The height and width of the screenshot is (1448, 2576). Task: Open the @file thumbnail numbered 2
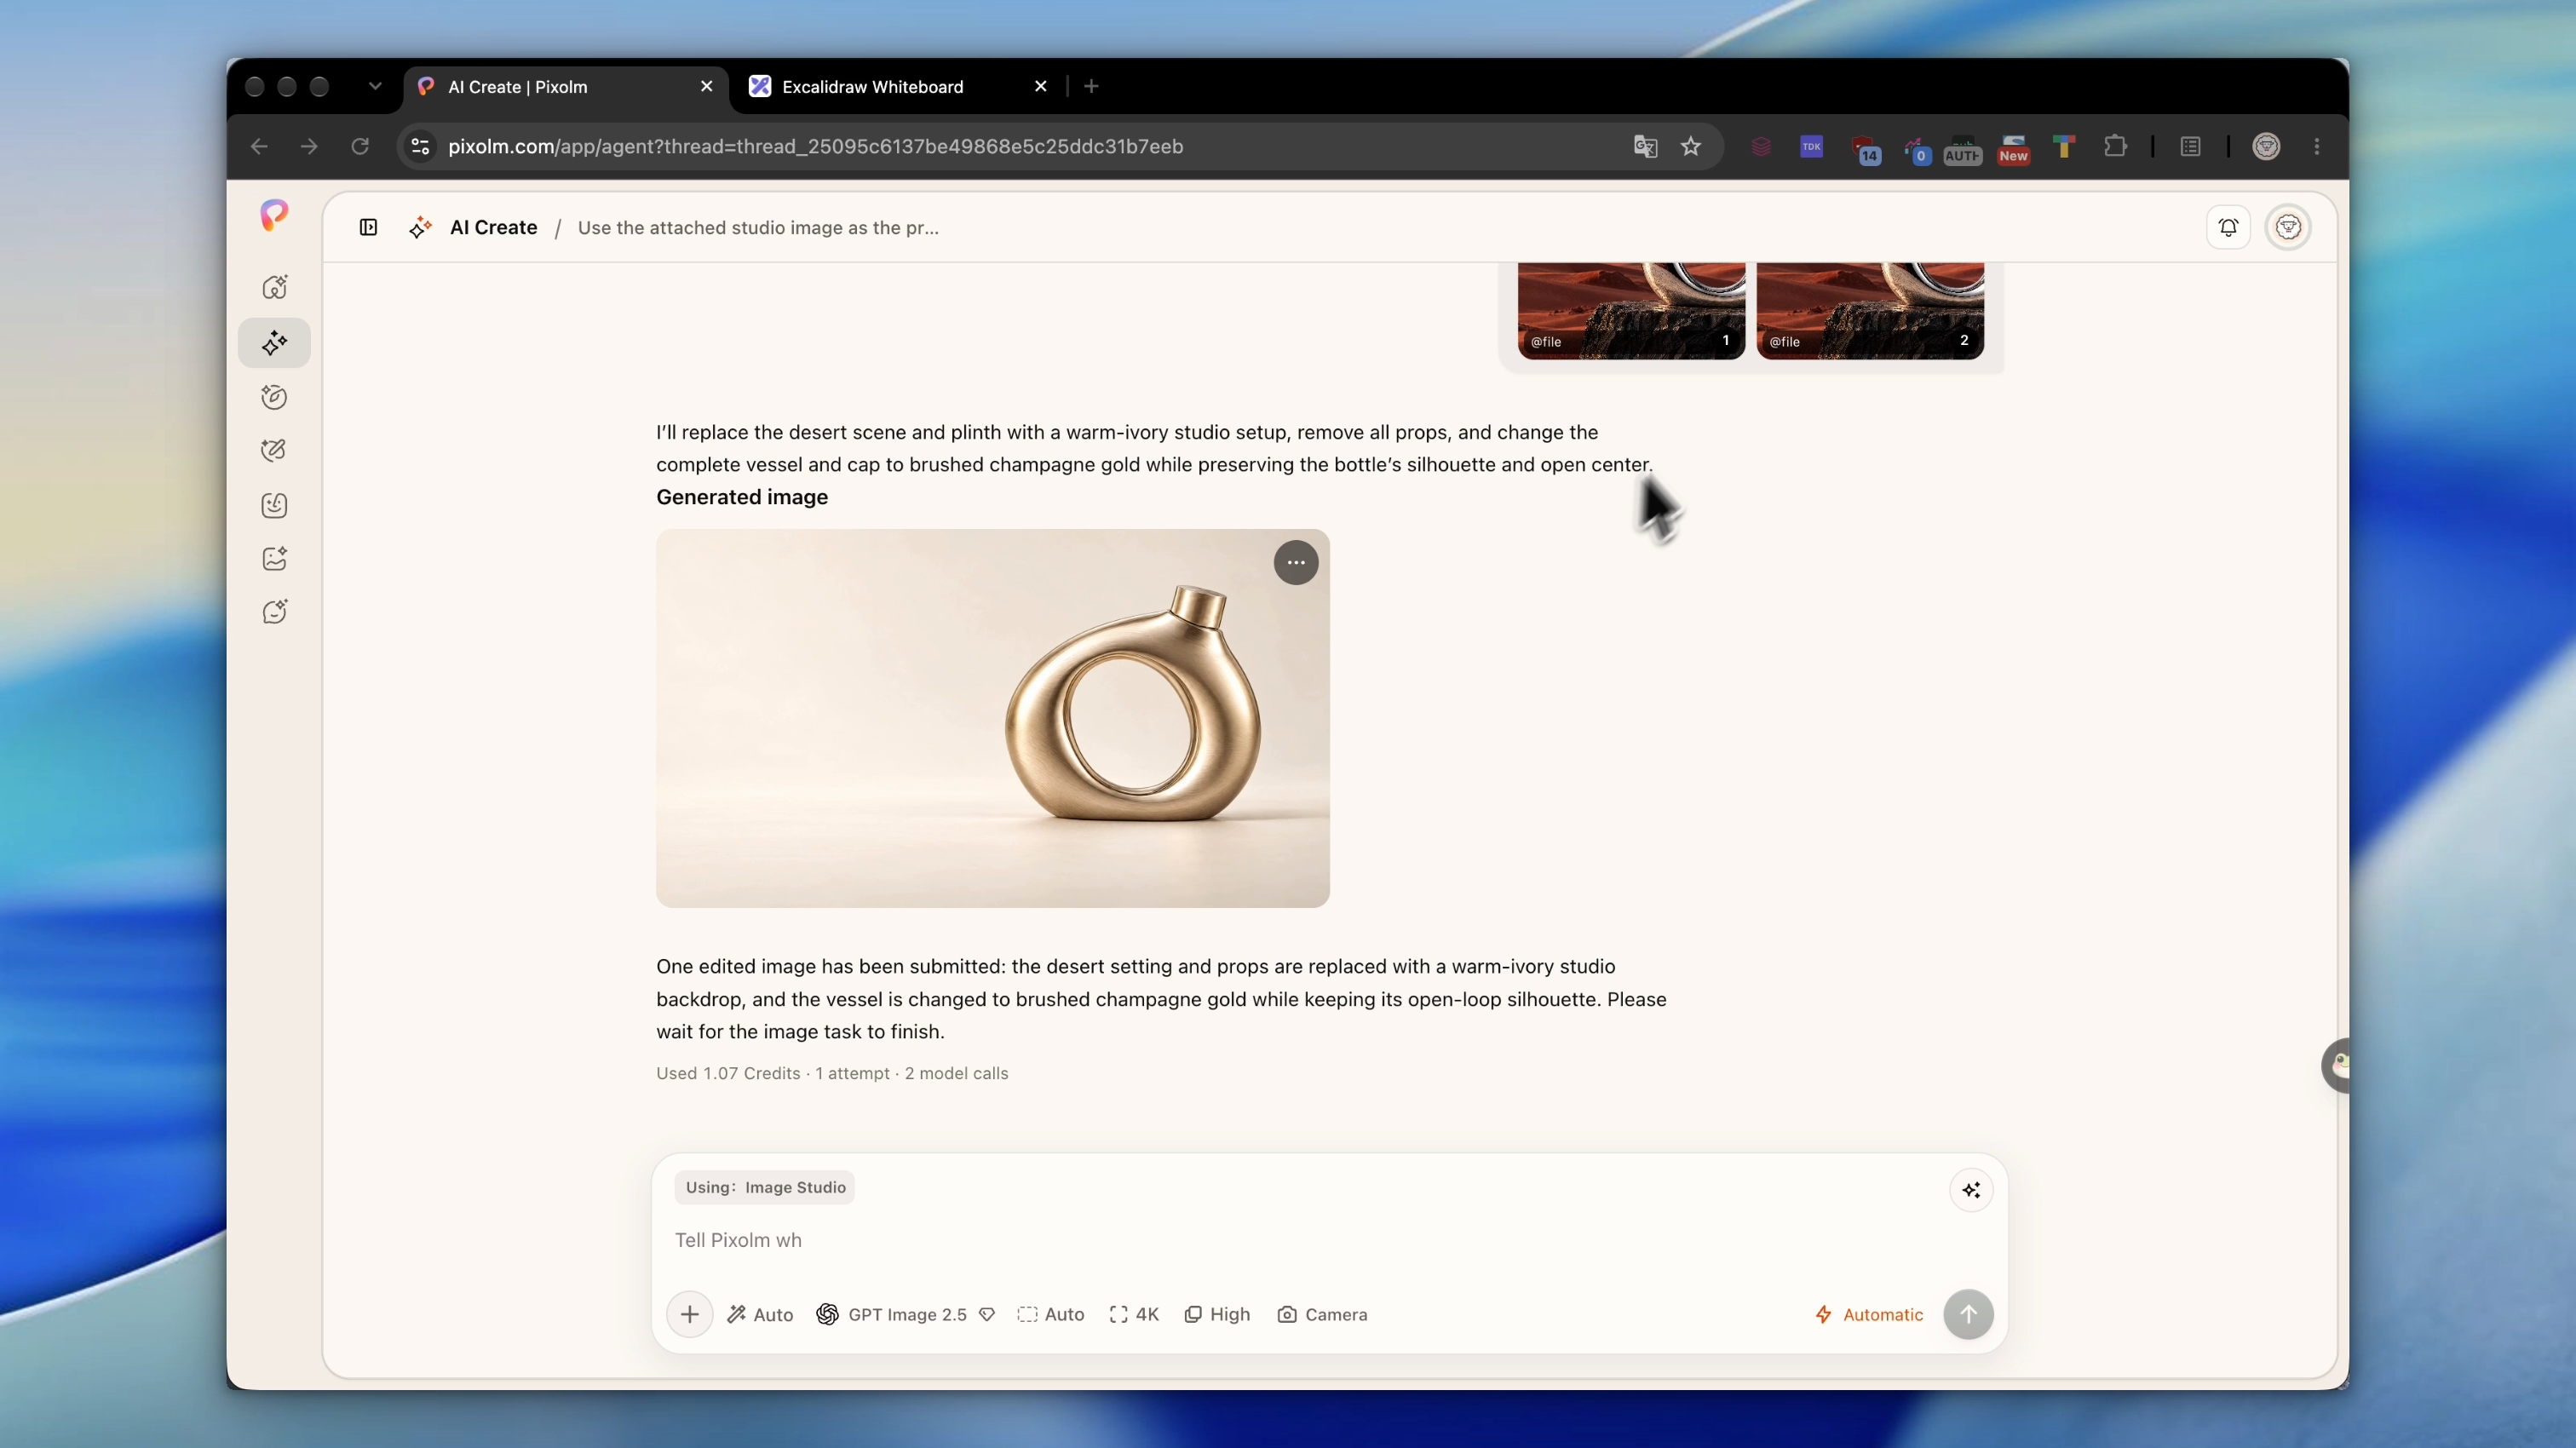pos(1870,311)
